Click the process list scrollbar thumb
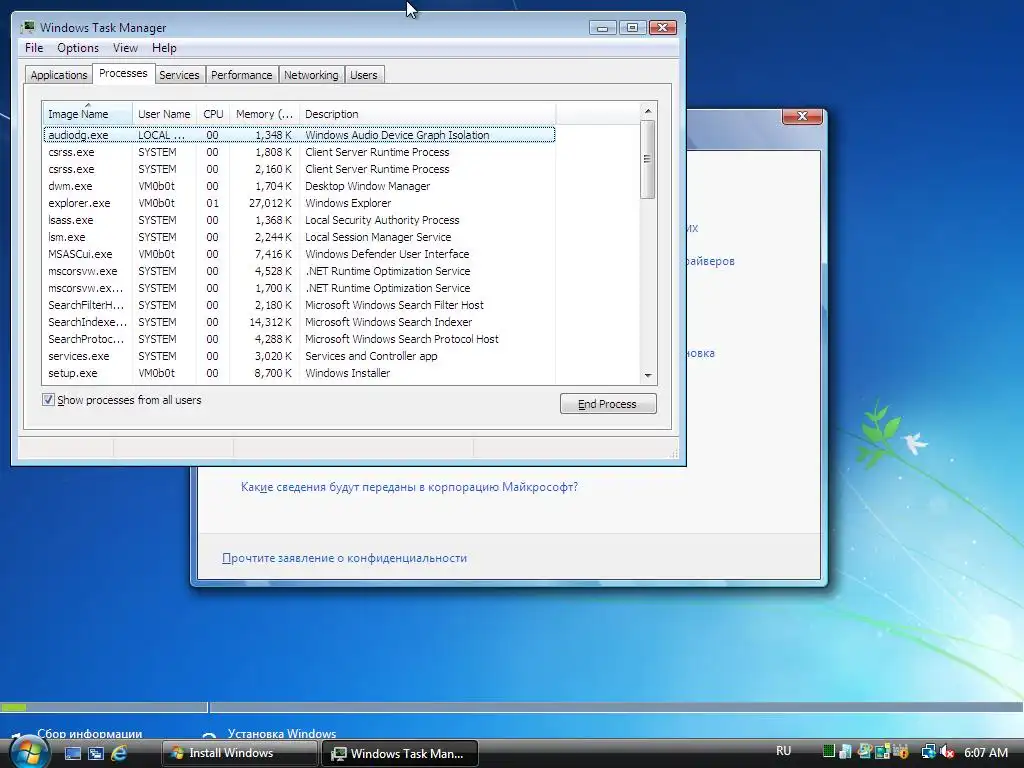1024x768 pixels. pos(648,159)
